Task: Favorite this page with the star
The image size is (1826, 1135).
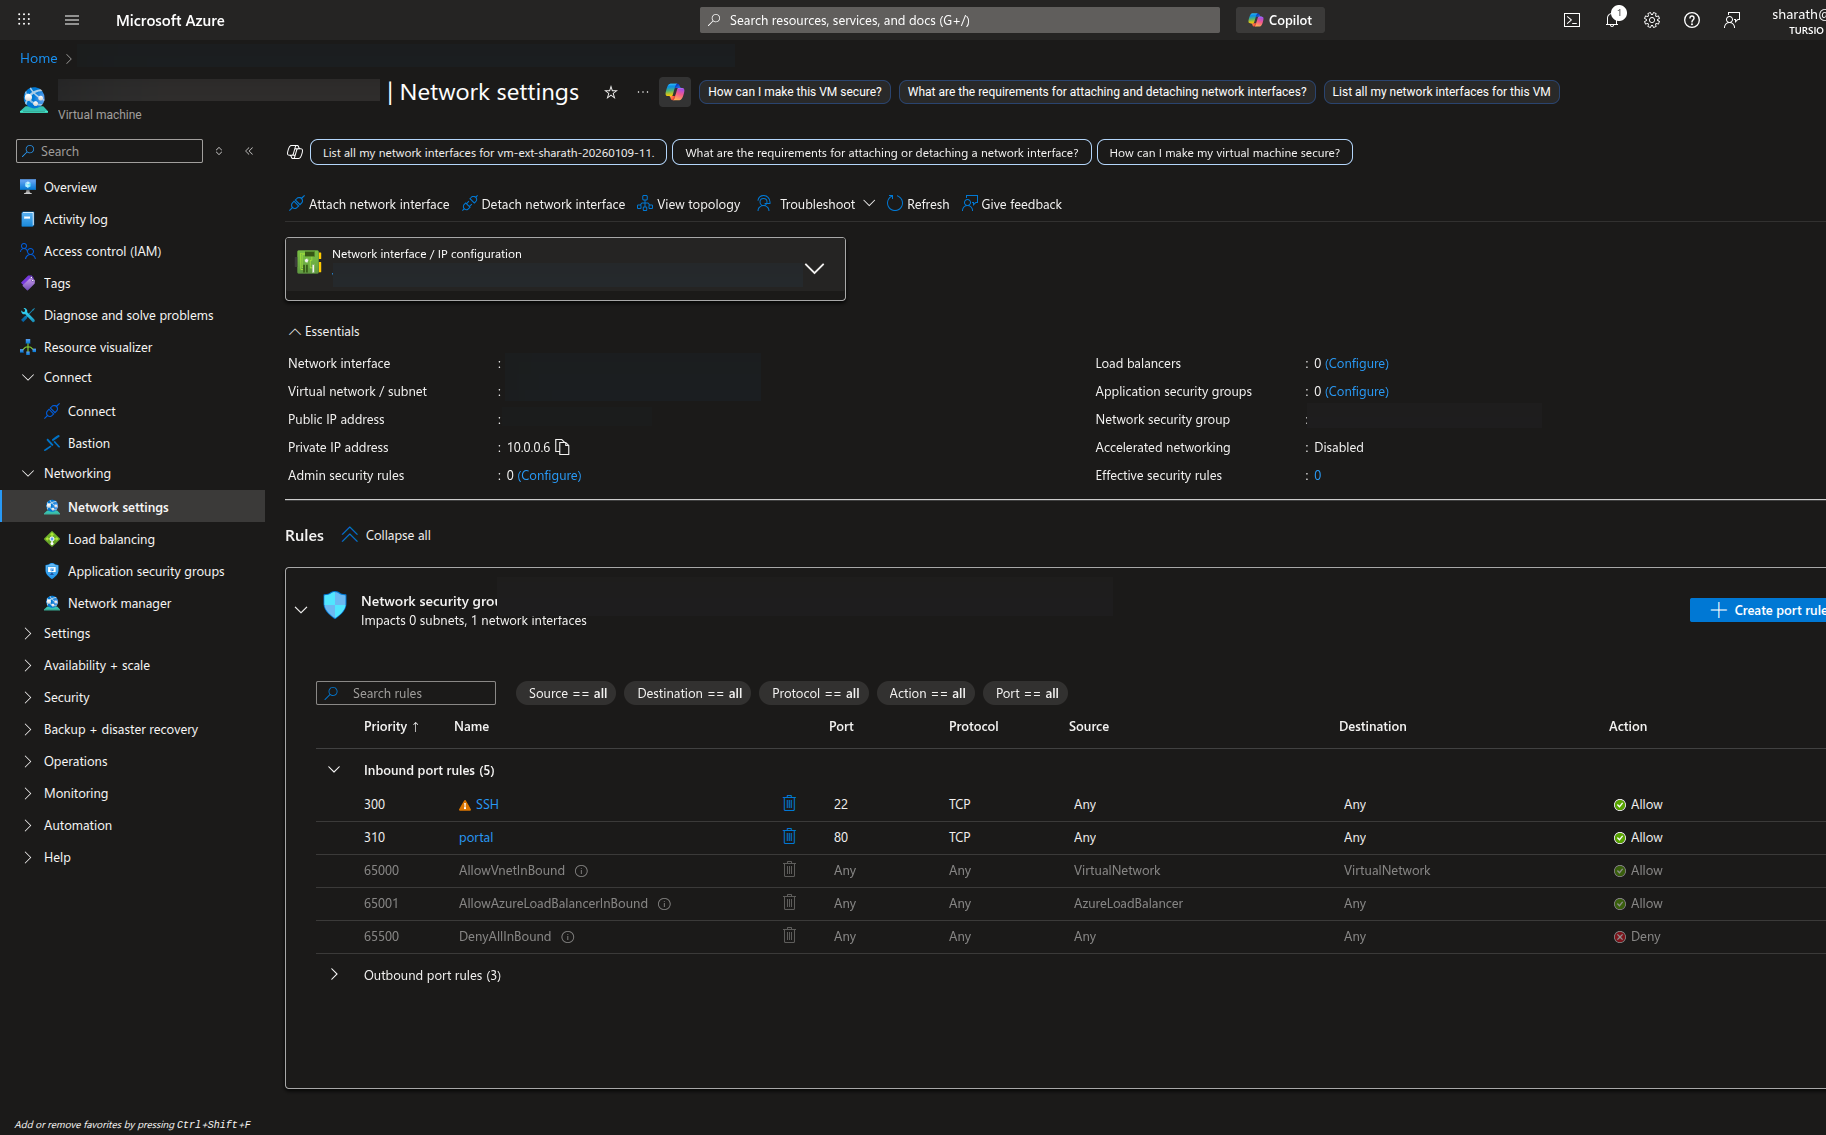Action: click(611, 92)
